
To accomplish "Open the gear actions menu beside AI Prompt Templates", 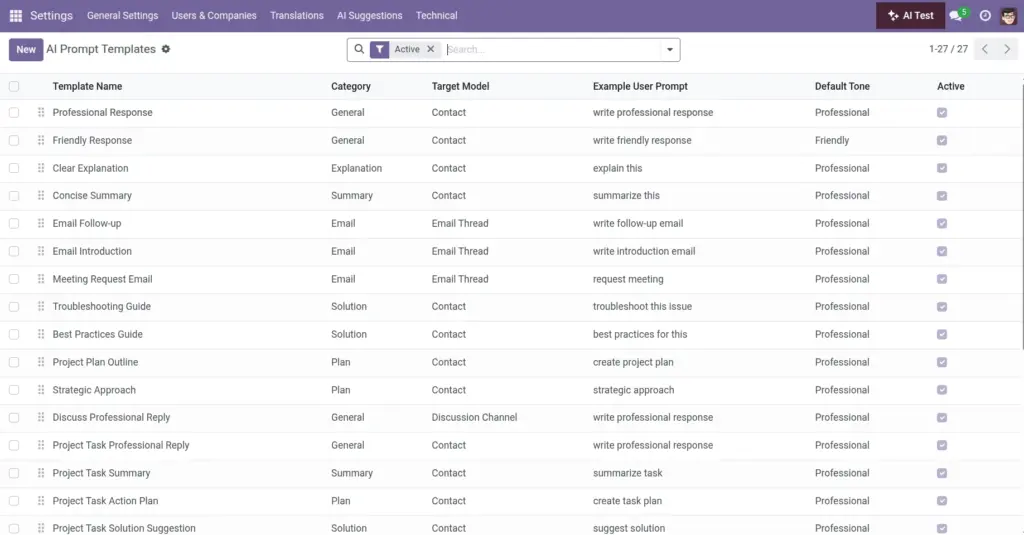I will click(166, 49).
